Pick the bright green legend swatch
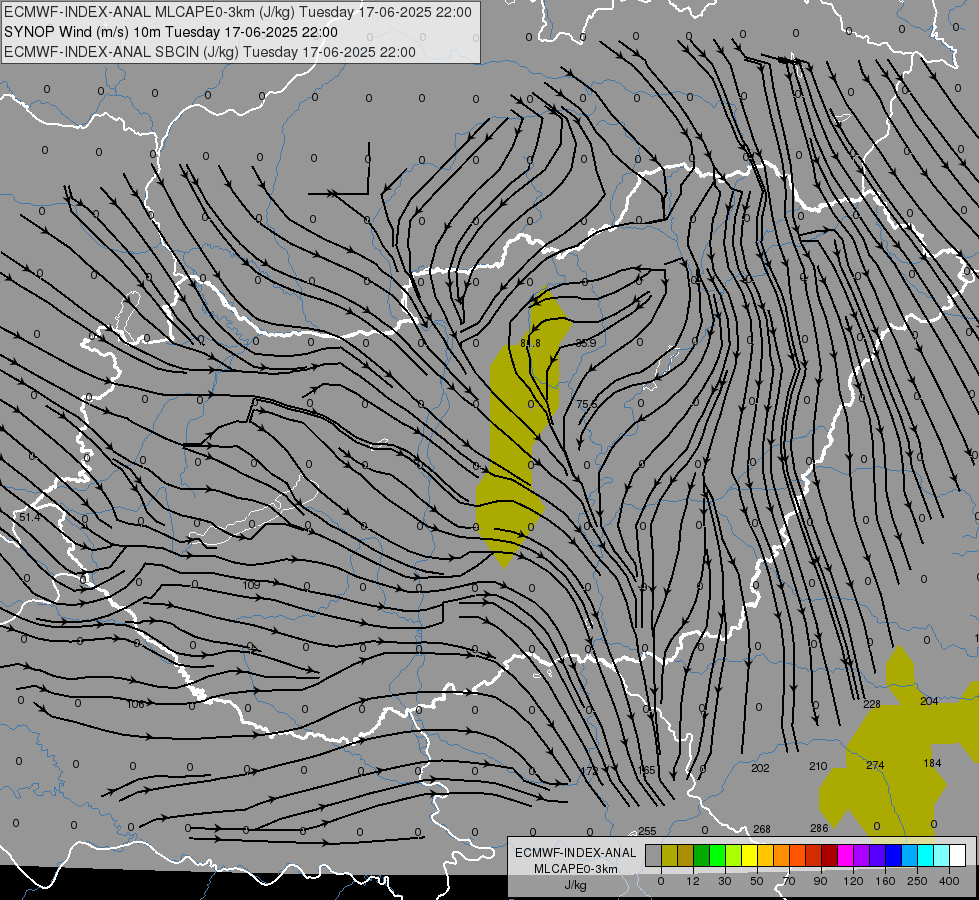This screenshot has height=900, width=979. coord(717,855)
